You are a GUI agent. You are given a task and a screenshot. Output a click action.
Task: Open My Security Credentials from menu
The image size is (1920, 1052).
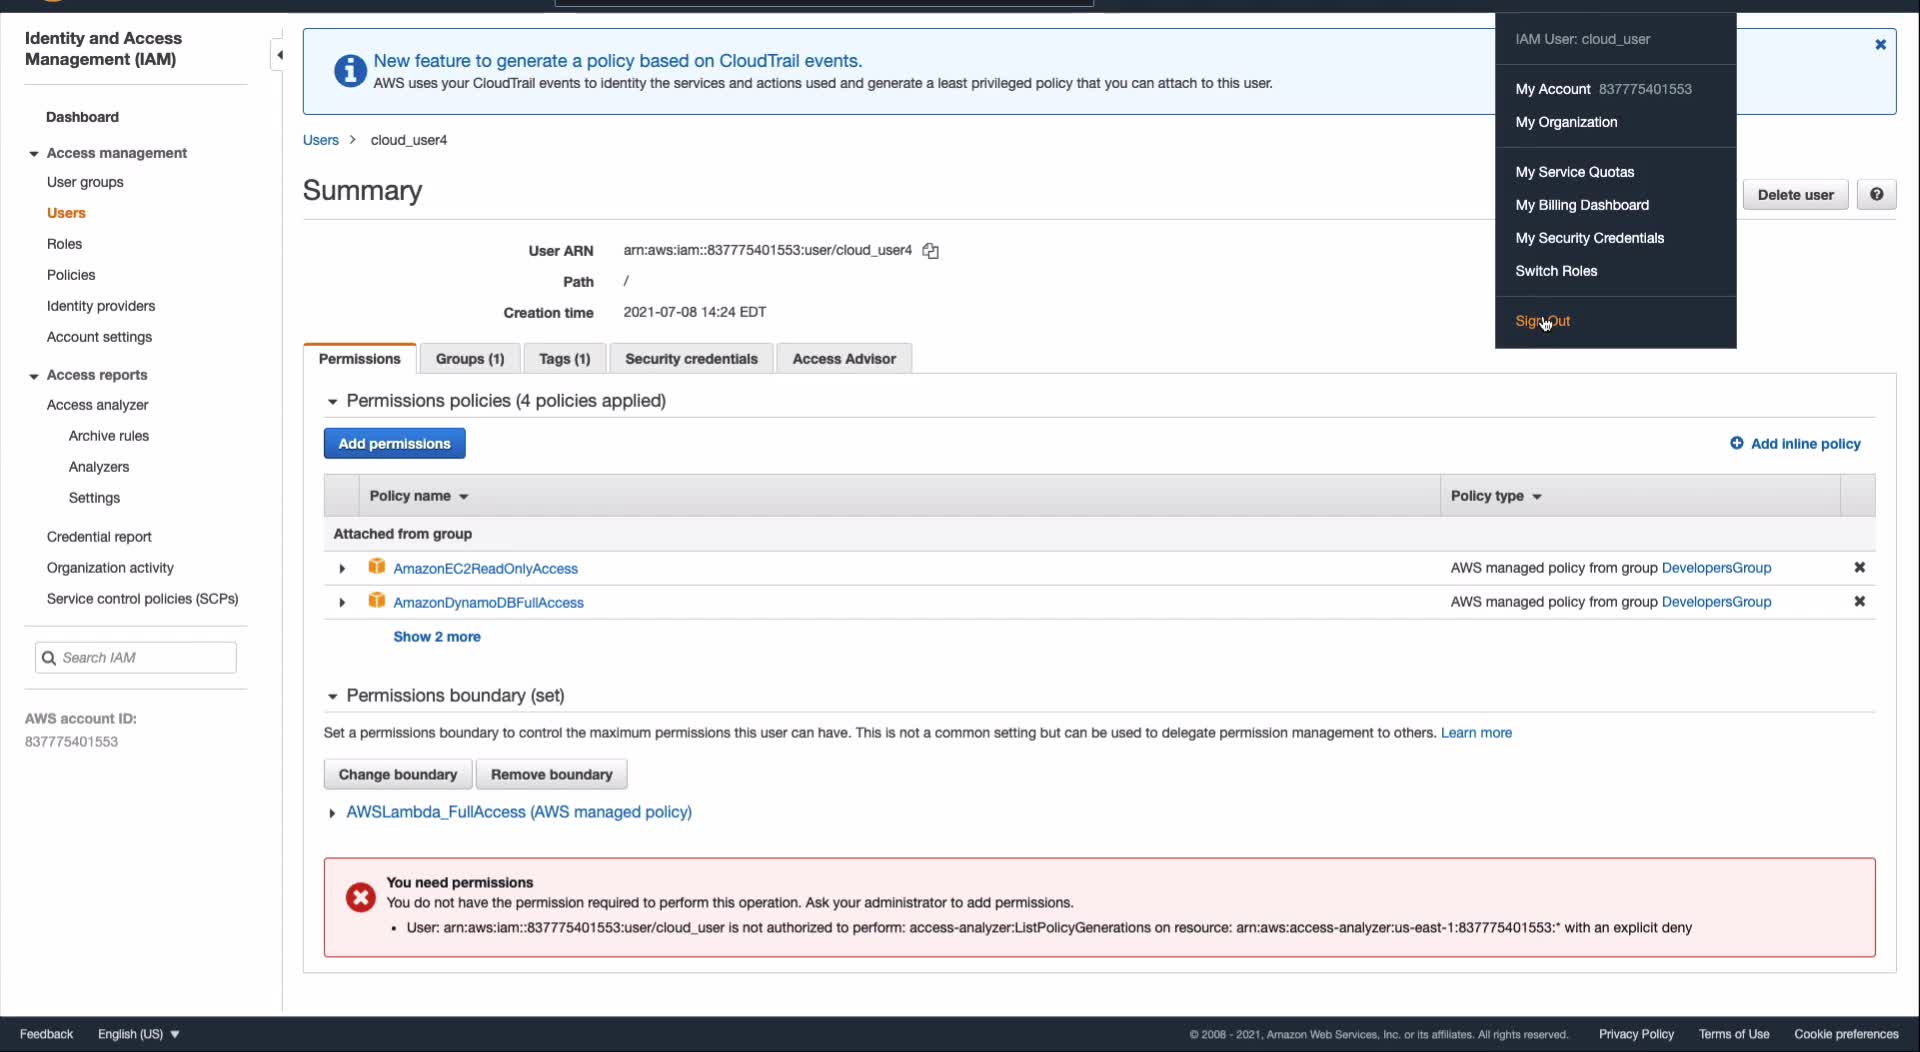1589,238
